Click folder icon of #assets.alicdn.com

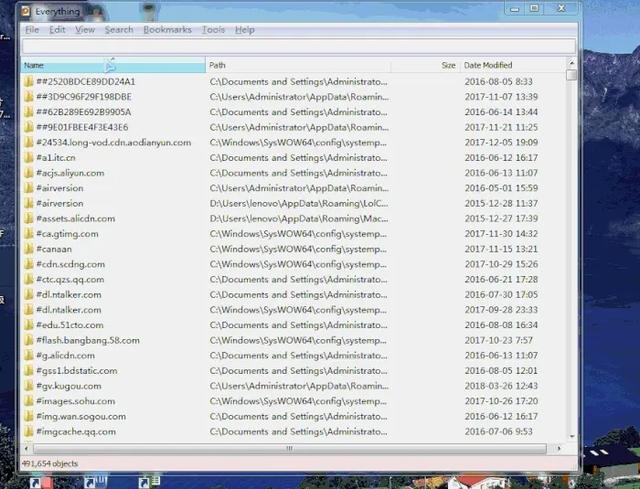(x=28, y=218)
